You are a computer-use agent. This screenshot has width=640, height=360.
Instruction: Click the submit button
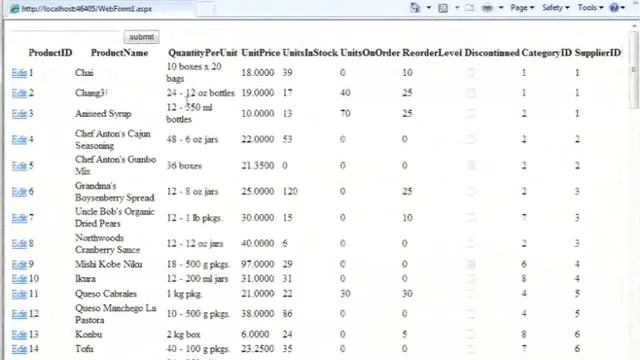[142, 37]
